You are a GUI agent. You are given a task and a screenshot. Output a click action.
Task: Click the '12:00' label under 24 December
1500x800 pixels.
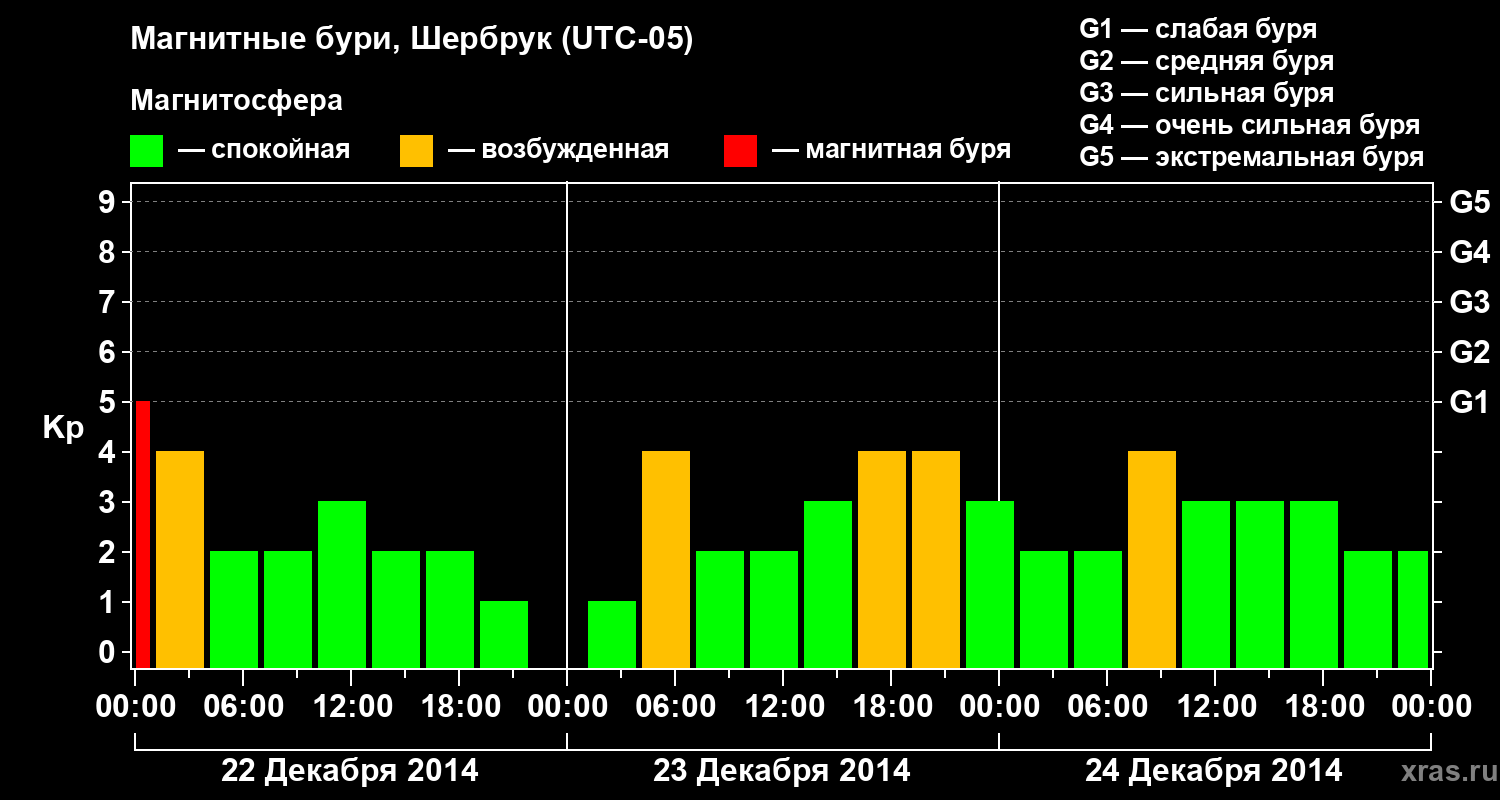1215,707
